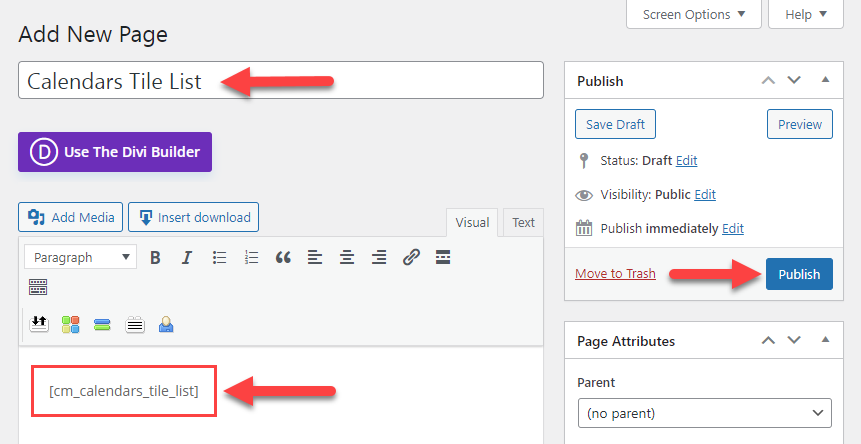Move Page Attributes box up
The width and height of the screenshot is (861, 444).
coord(768,340)
